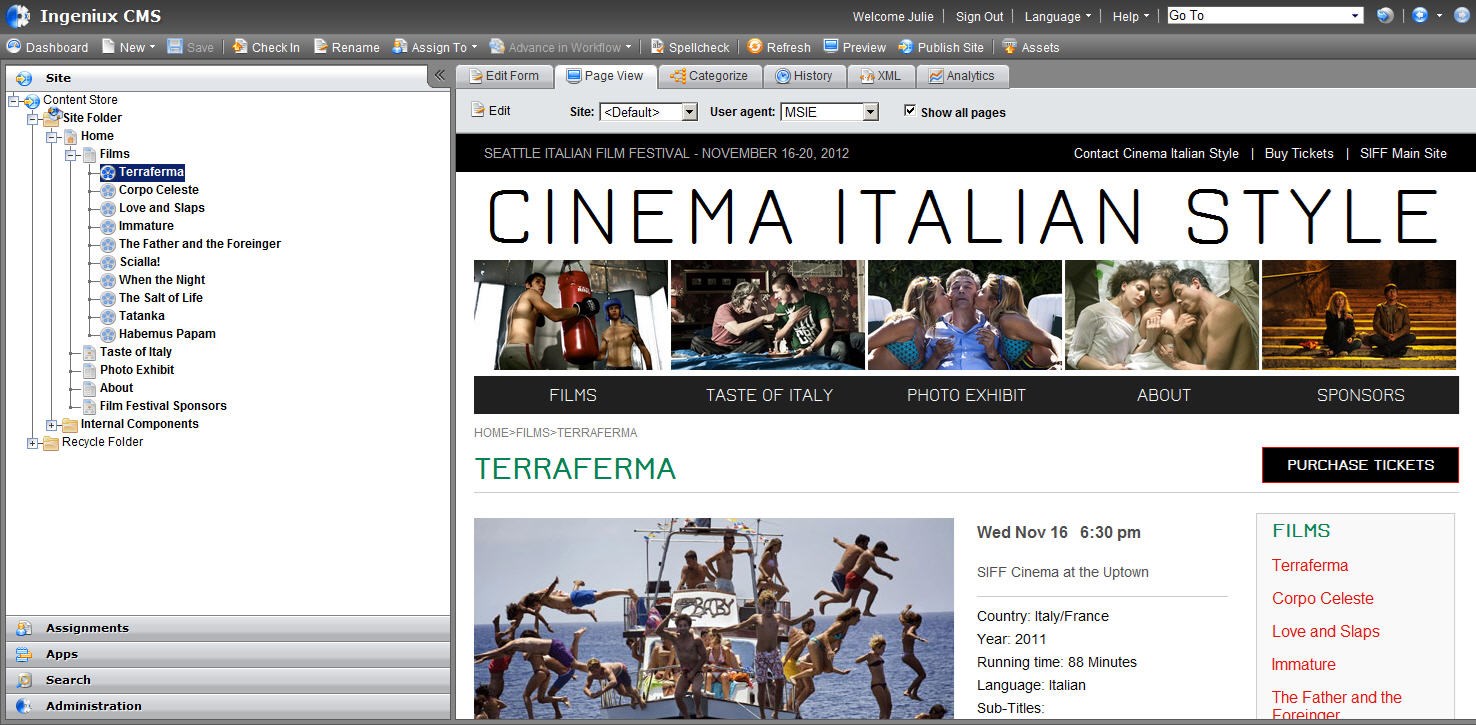This screenshot has height=725, width=1476.
Task: Collapse the Home tree node
Action: point(52,137)
